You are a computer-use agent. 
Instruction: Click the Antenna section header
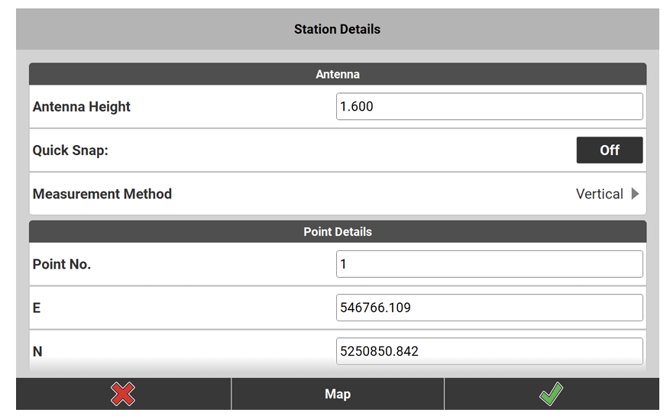(x=337, y=74)
